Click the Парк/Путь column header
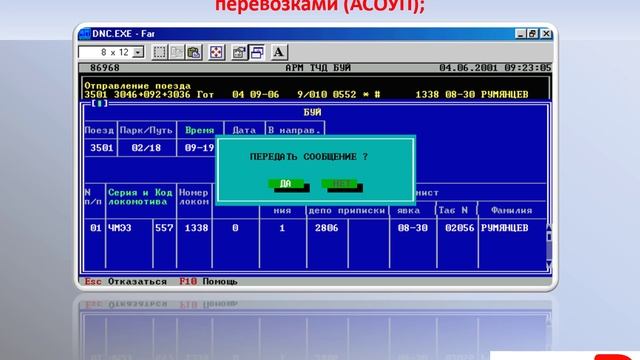The height and width of the screenshot is (360, 640). pos(146,130)
